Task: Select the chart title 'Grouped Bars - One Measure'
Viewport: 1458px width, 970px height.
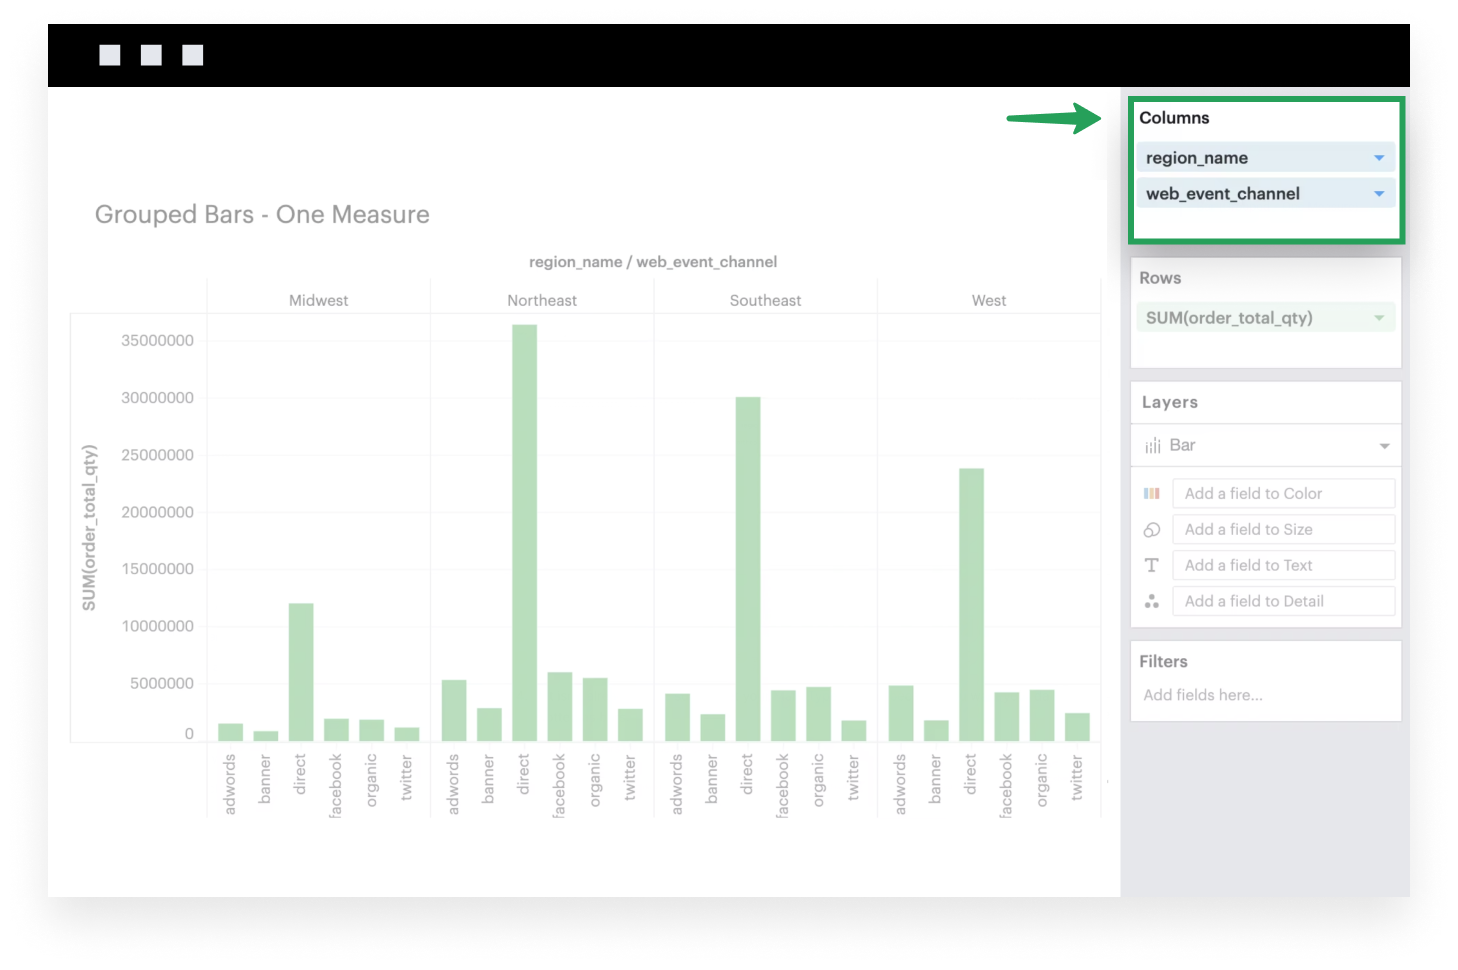Action: point(262,215)
